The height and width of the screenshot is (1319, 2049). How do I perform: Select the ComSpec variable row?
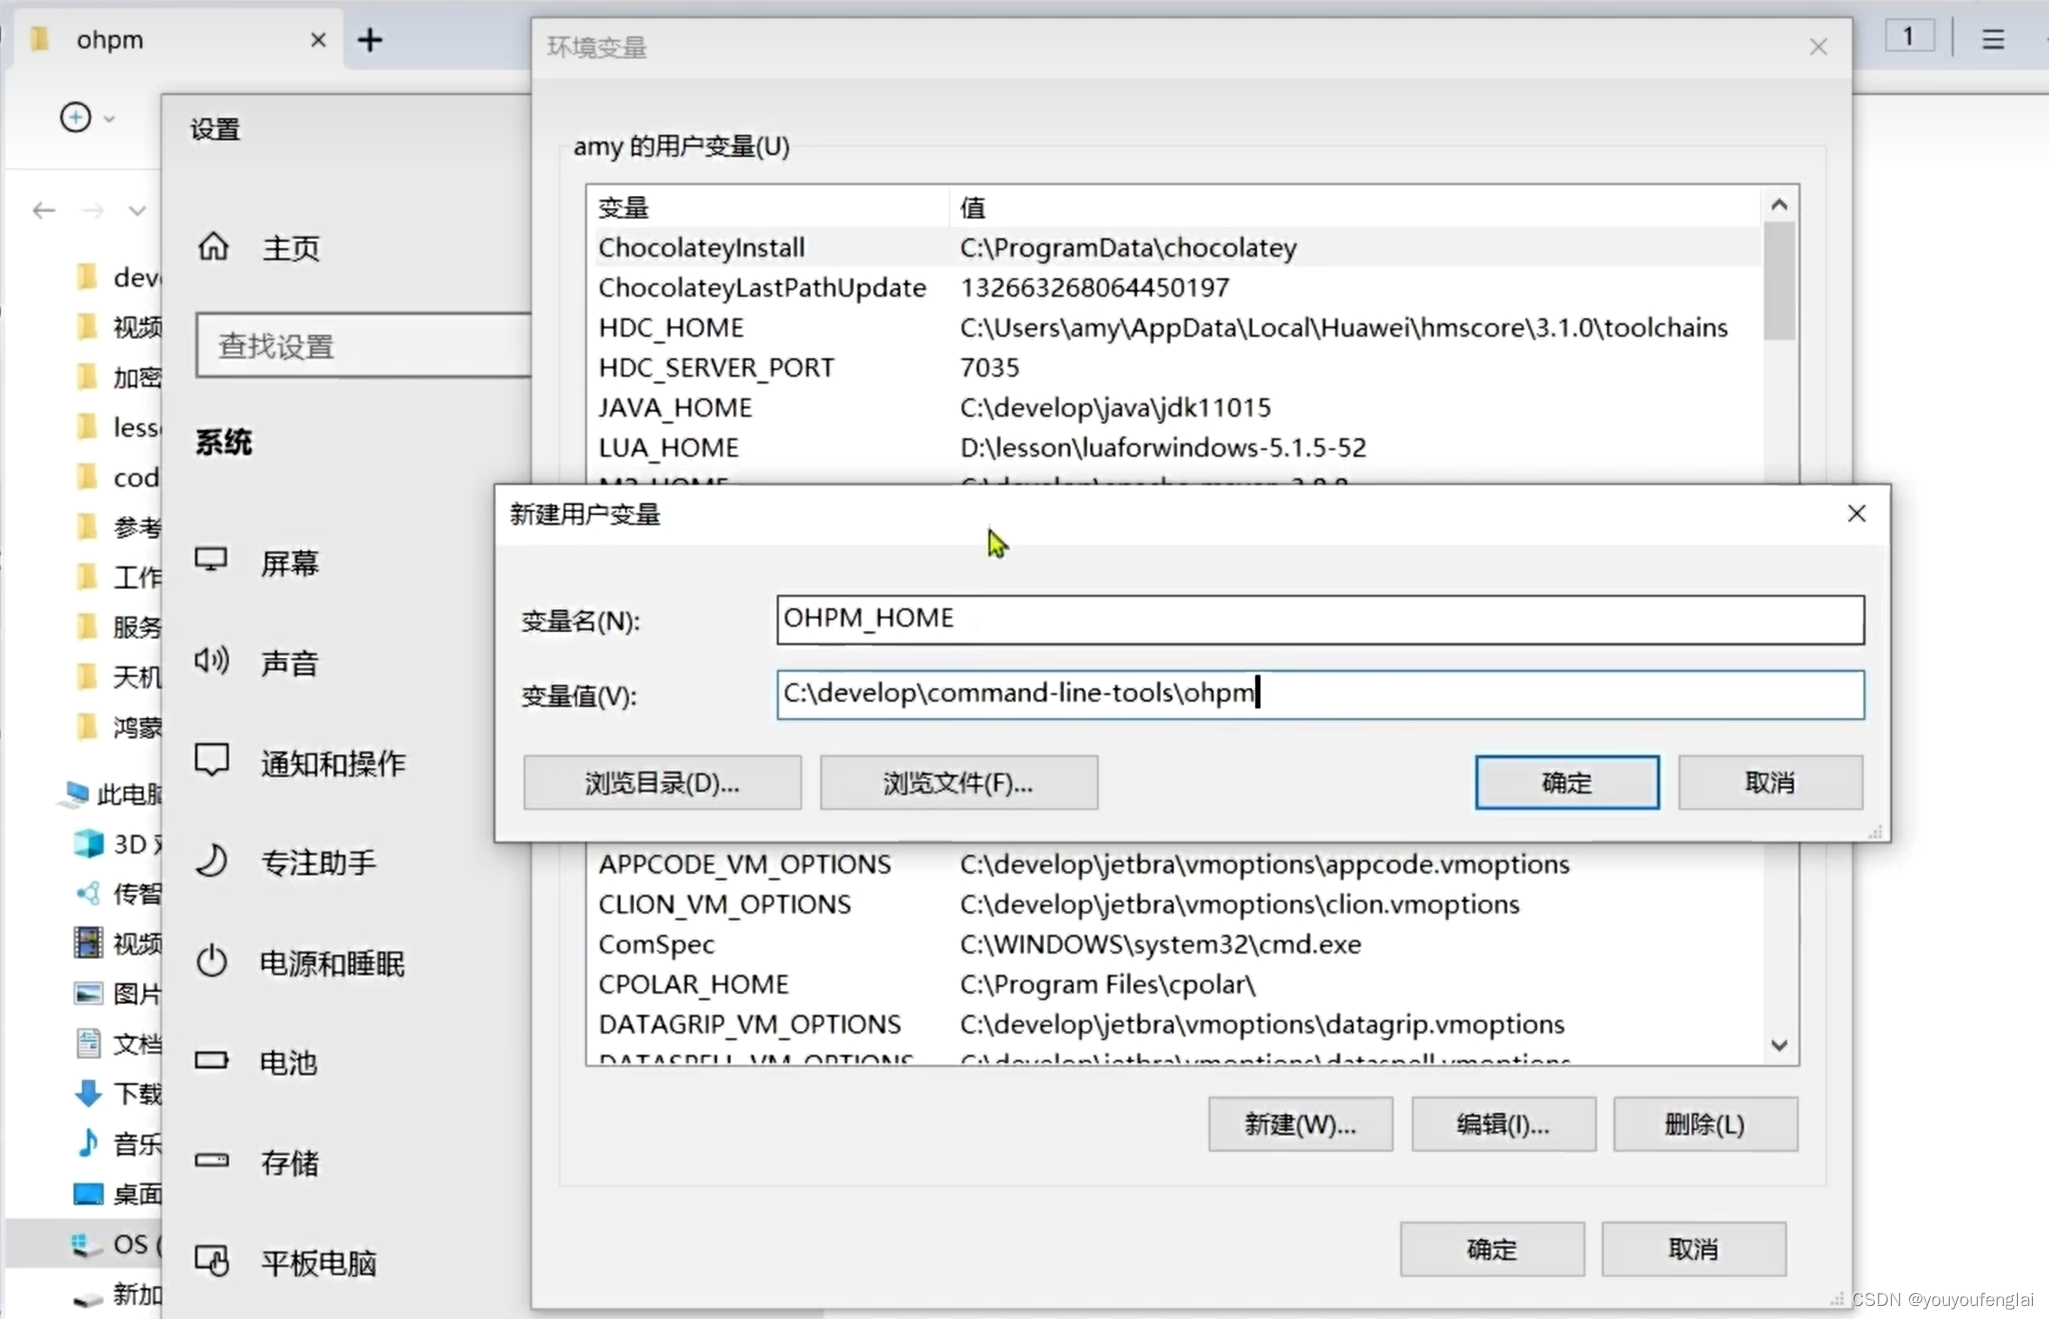[x=1175, y=944]
